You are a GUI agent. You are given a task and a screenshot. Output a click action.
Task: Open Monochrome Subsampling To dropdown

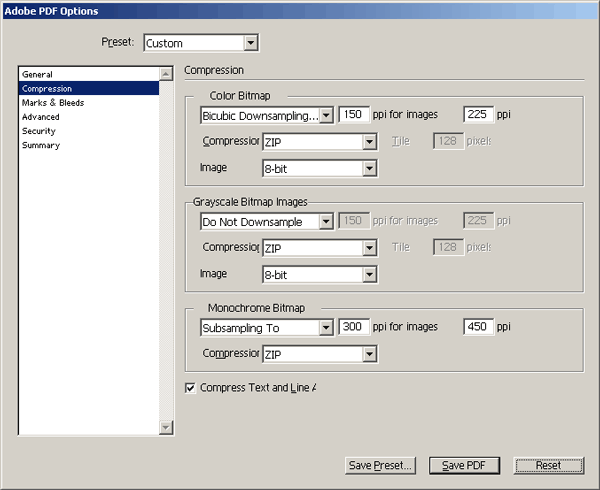(267, 327)
